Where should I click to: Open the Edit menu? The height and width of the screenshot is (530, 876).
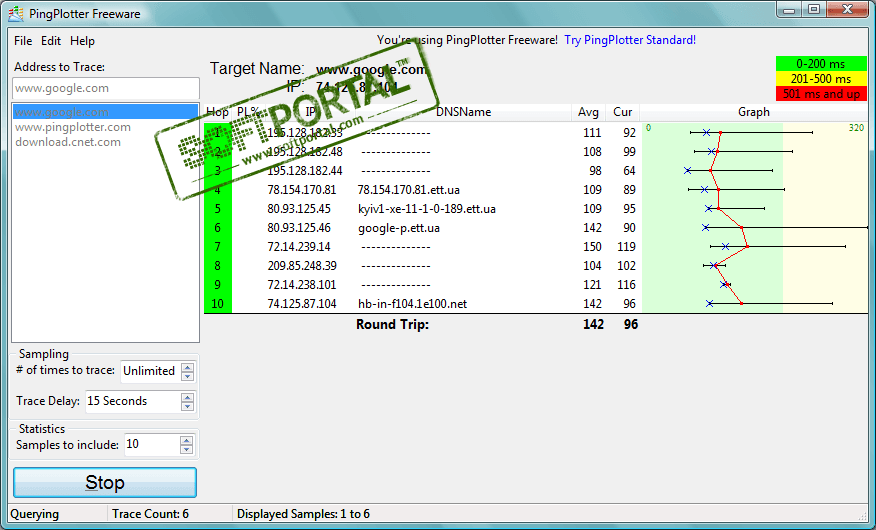click(x=51, y=41)
